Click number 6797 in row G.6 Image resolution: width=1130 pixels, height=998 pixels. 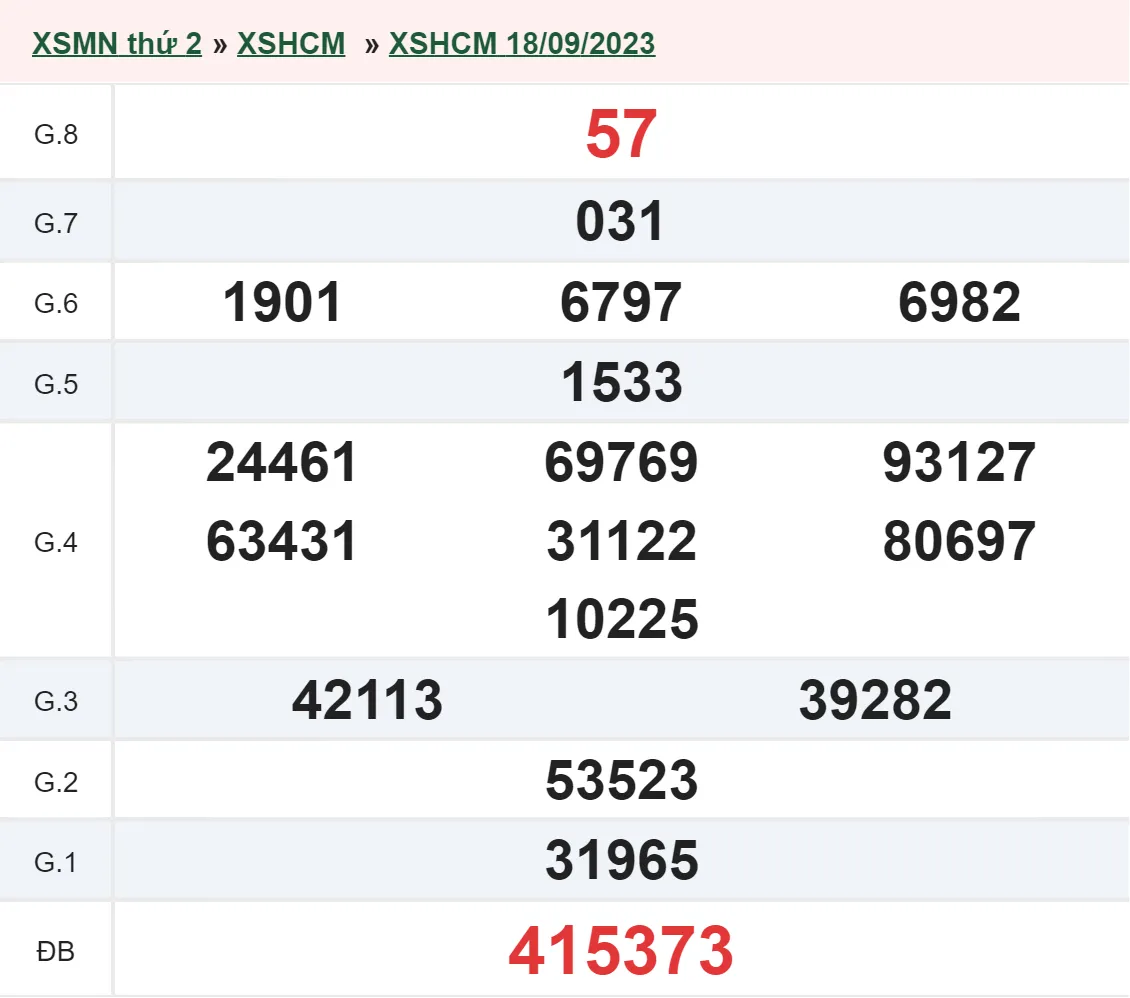pos(621,302)
